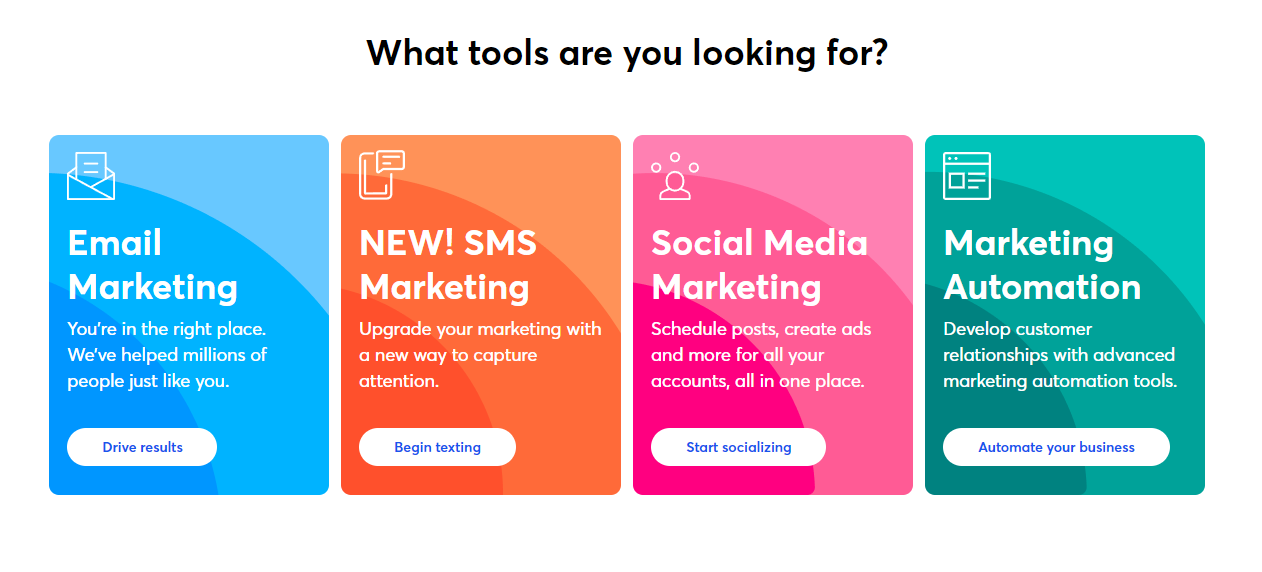Click the automation browser window icon
The image size is (1262, 572).
tap(967, 176)
